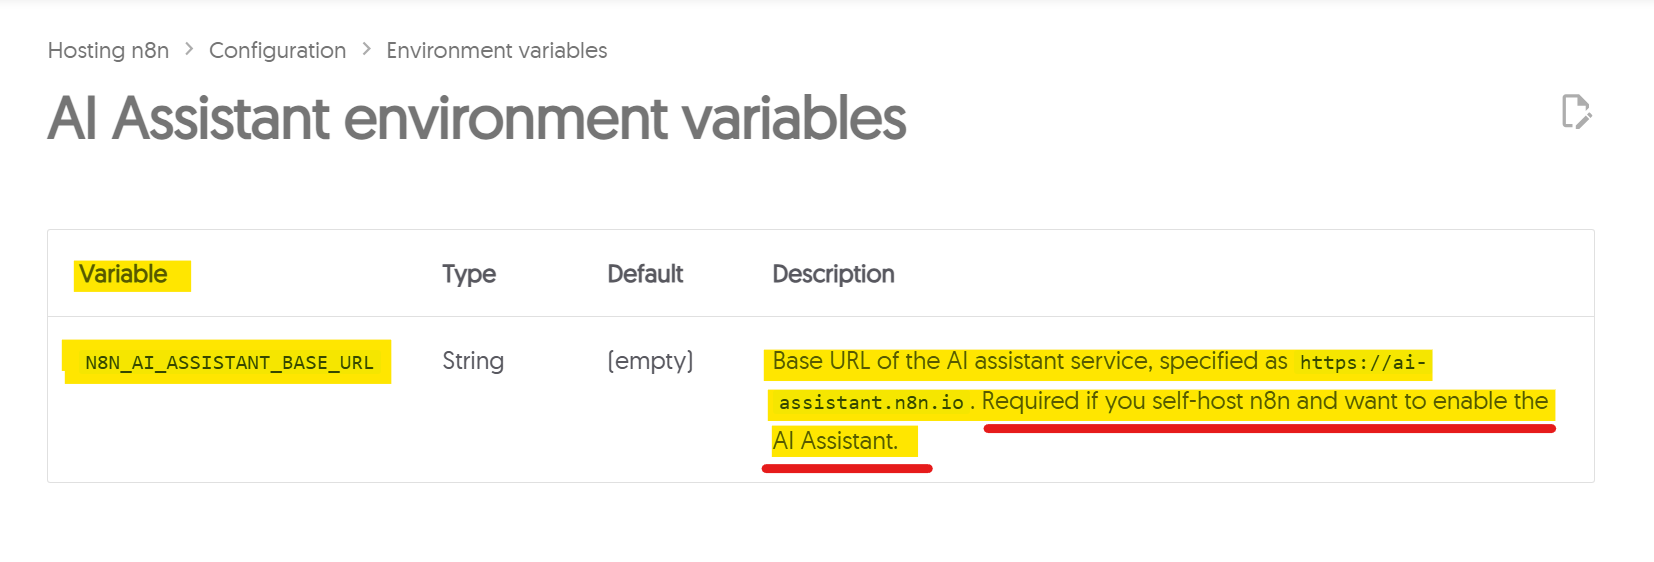Viewport: 1654px width, 562px height.
Task: Go to the Configuration breadcrumb
Action: (277, 50)
